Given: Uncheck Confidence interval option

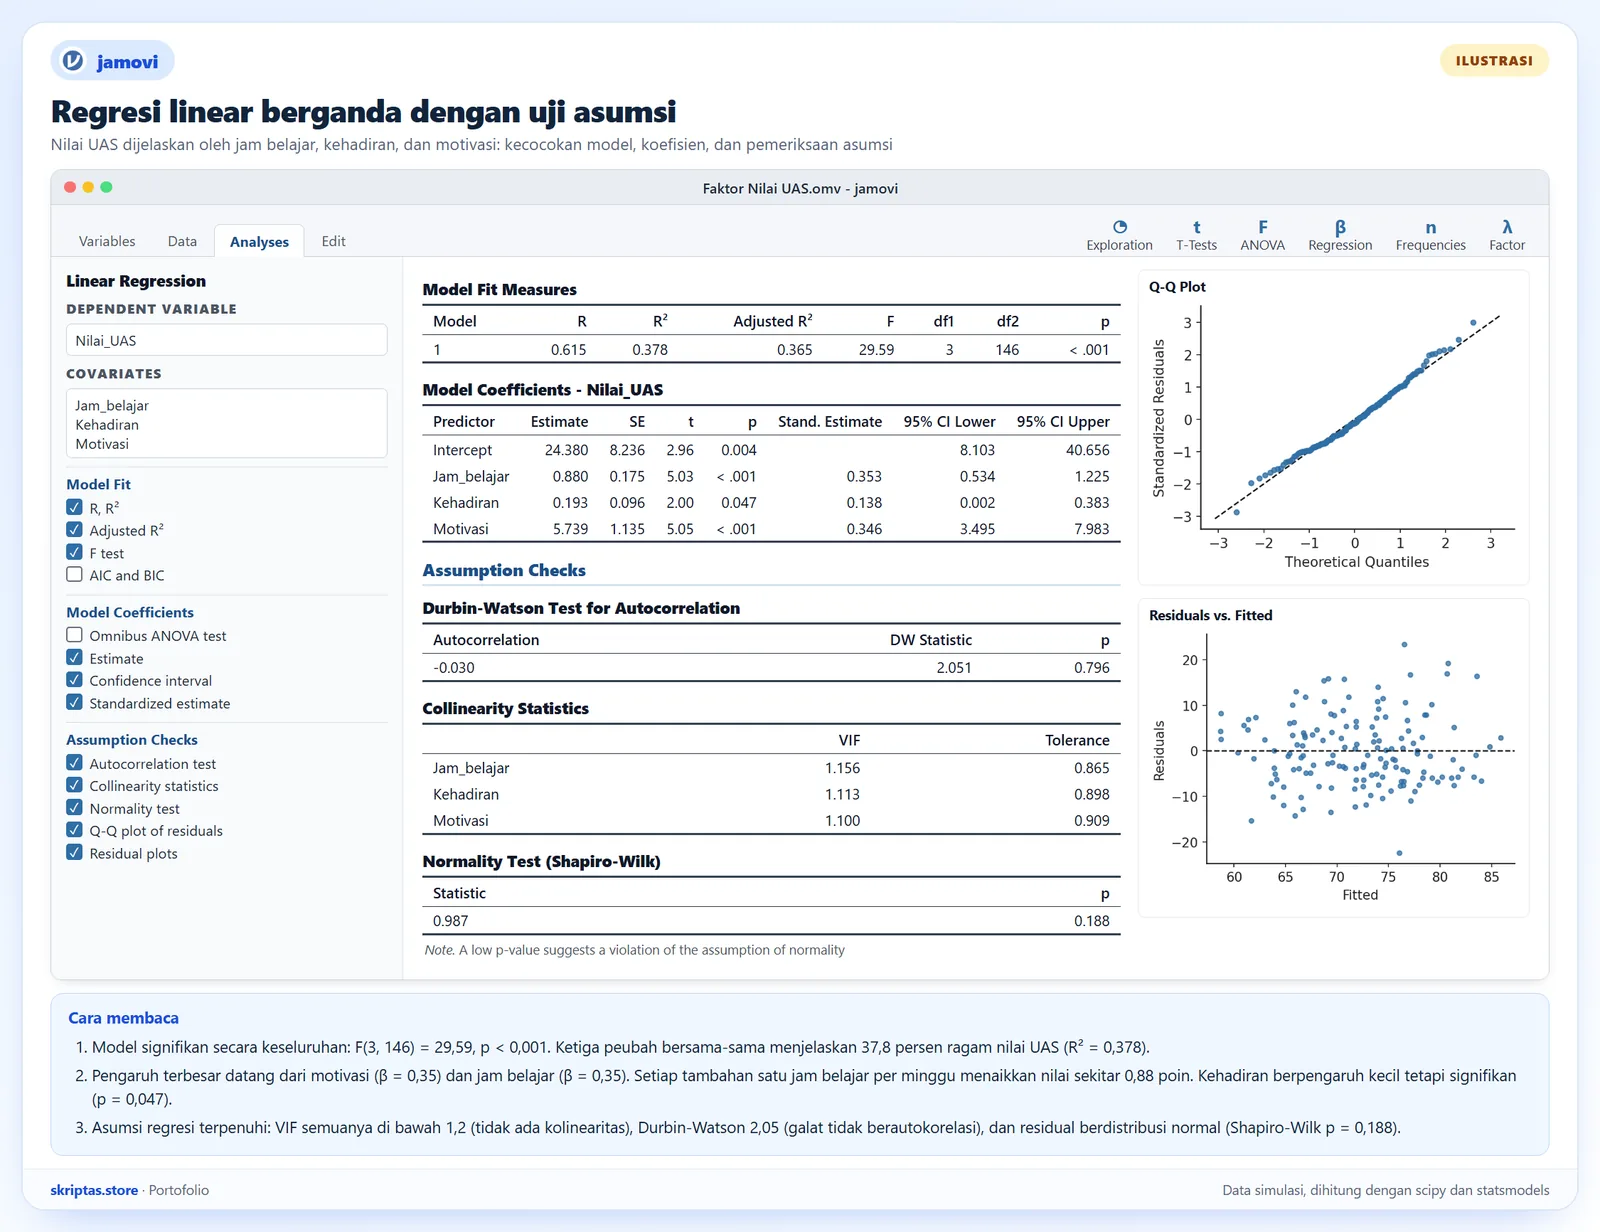Looking at the screenshot, I should pyautogui.click(x=74, y=680).
